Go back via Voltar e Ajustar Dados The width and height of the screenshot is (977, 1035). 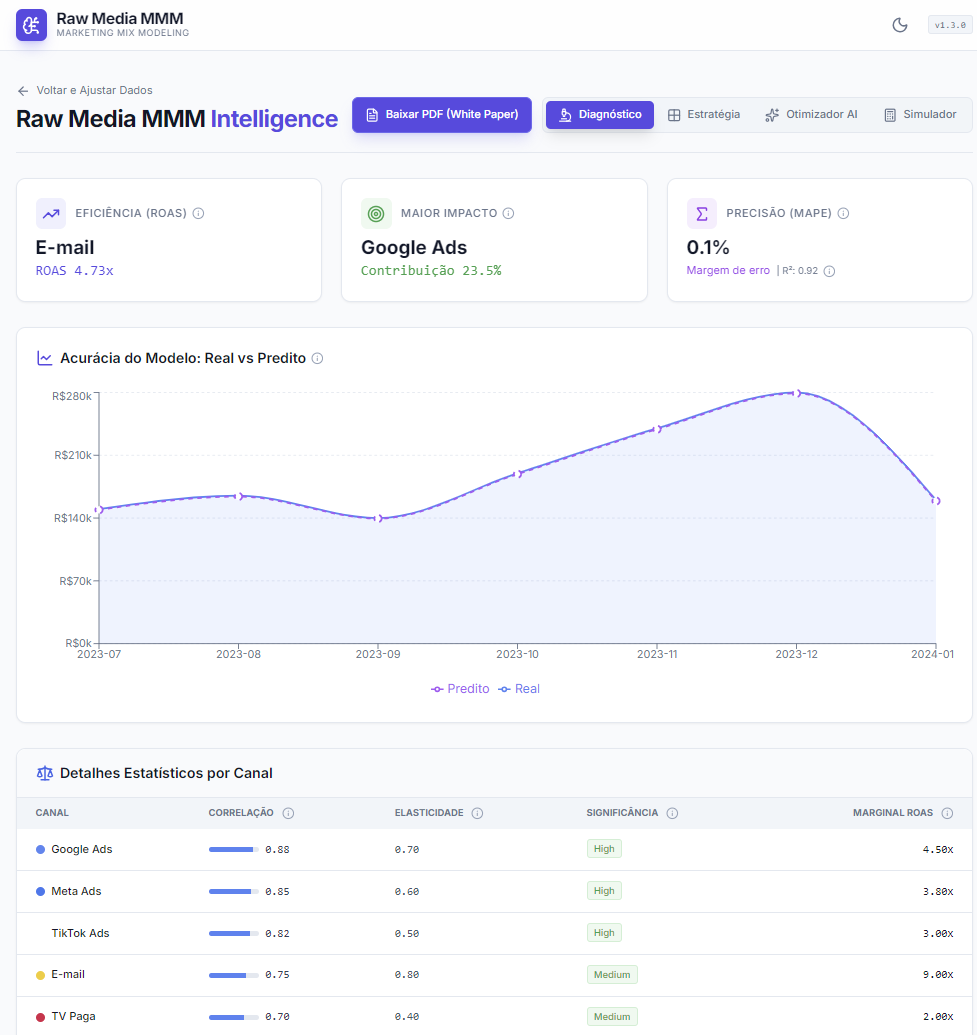coord(84,90)
